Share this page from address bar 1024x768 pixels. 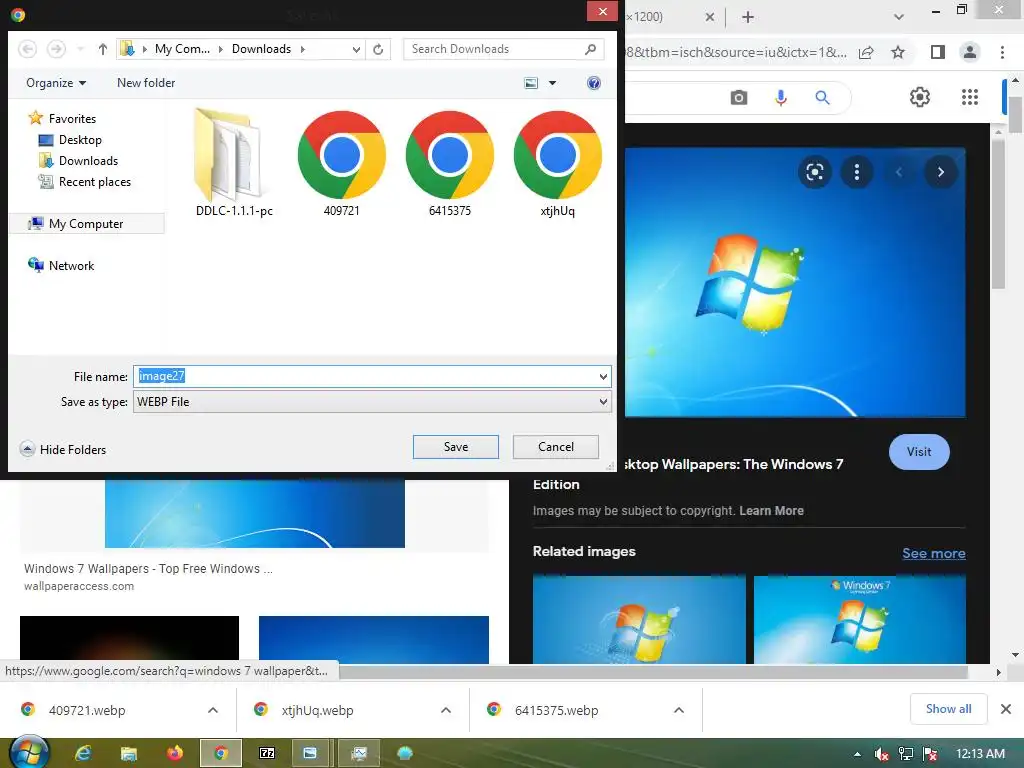pos(866,52)
